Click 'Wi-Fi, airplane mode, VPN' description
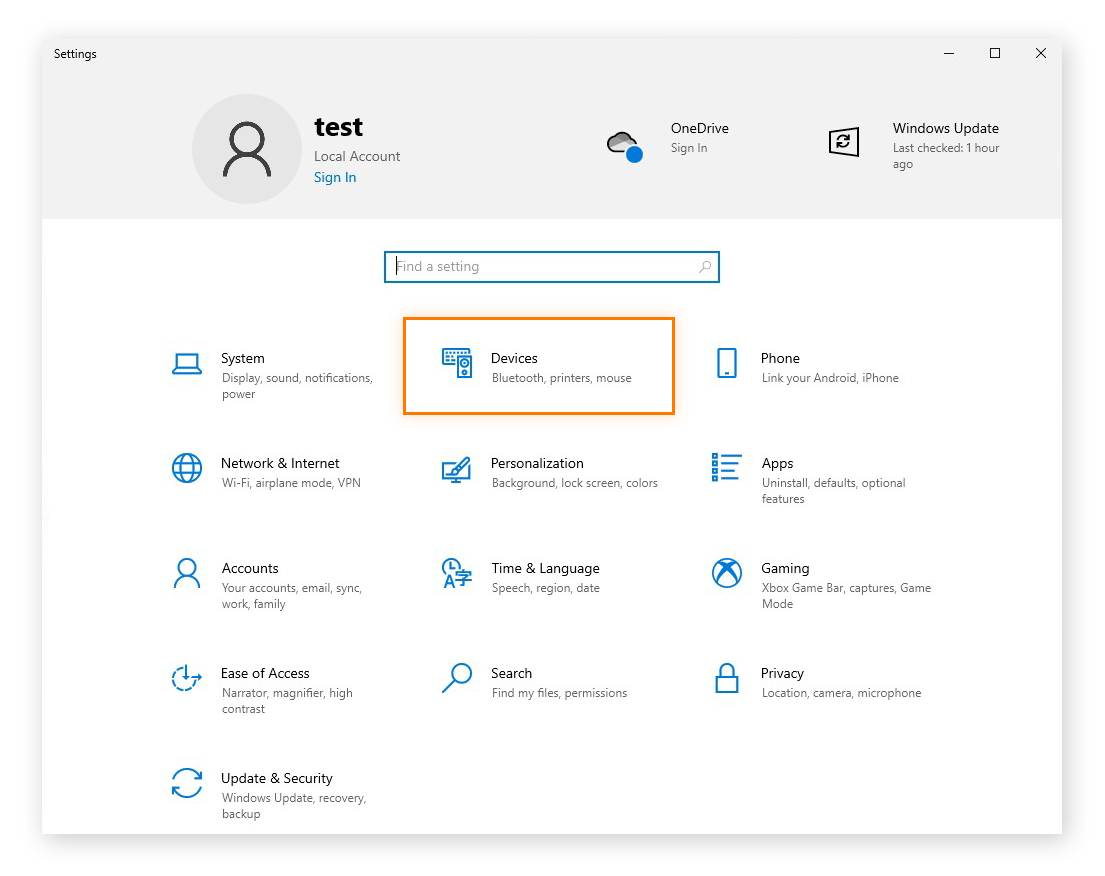Screen dimensions: 1105x876 (291, 483)
